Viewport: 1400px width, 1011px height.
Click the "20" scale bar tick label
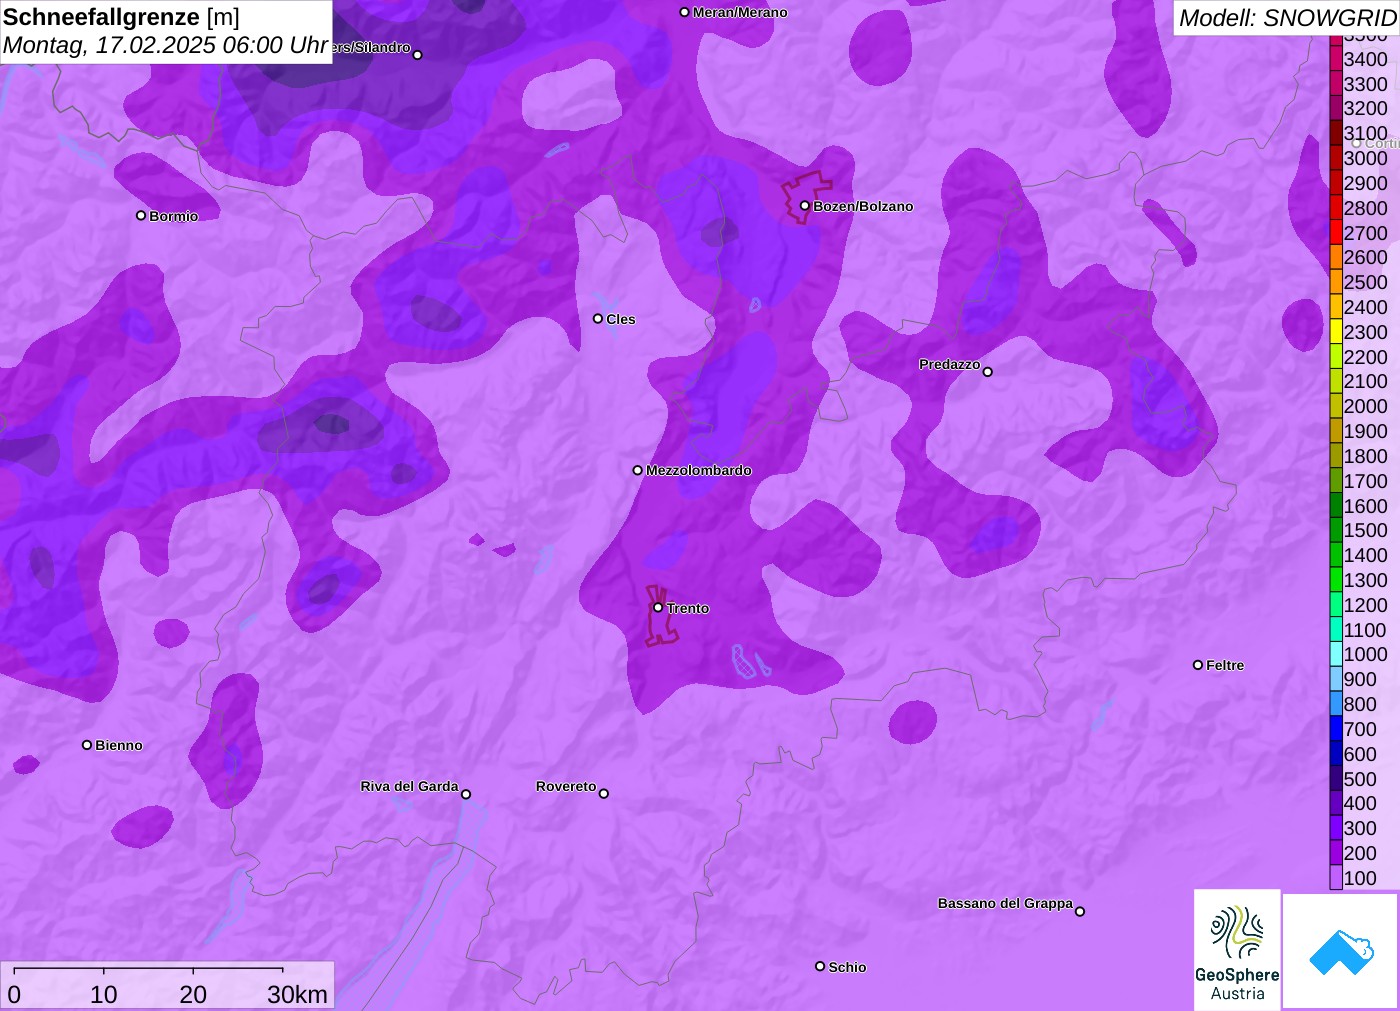[x=193, y=994]
